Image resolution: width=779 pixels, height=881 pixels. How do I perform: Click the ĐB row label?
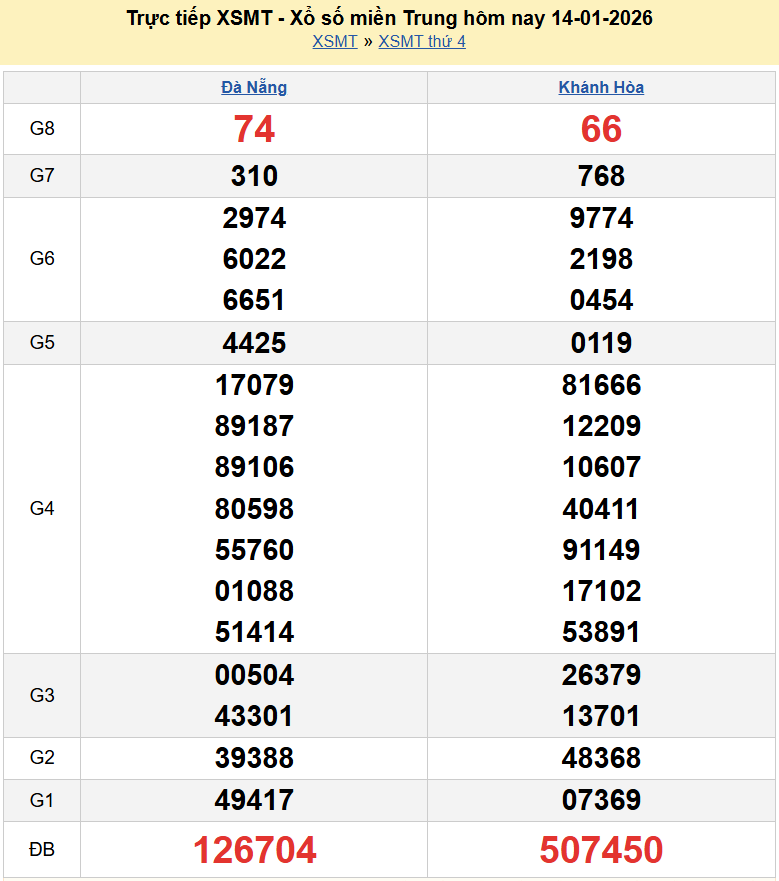(x=42, y=850)
